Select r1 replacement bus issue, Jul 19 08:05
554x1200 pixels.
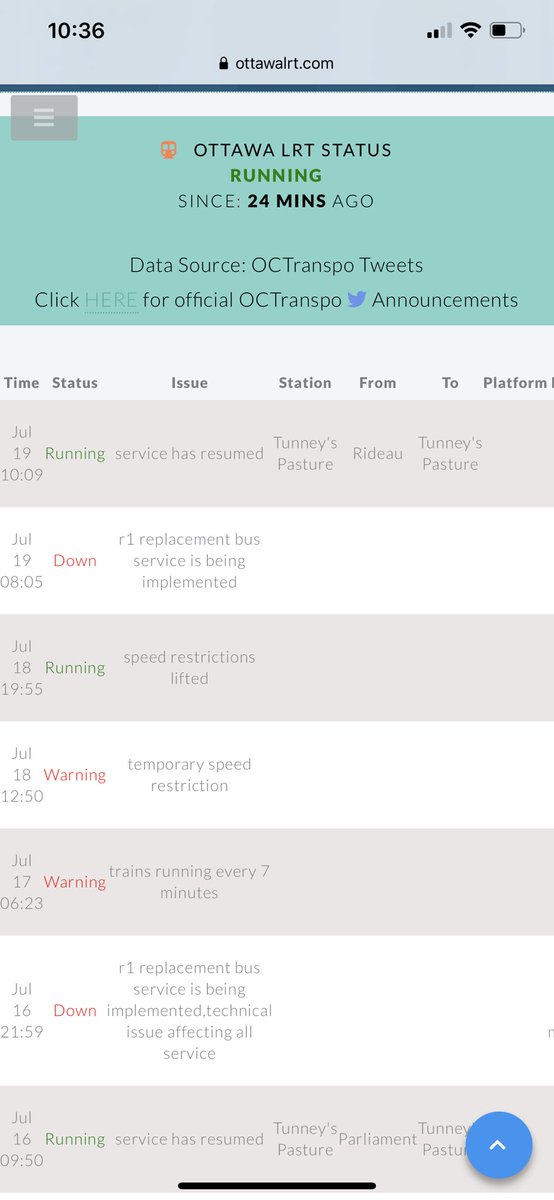click(x=189, y=560)
